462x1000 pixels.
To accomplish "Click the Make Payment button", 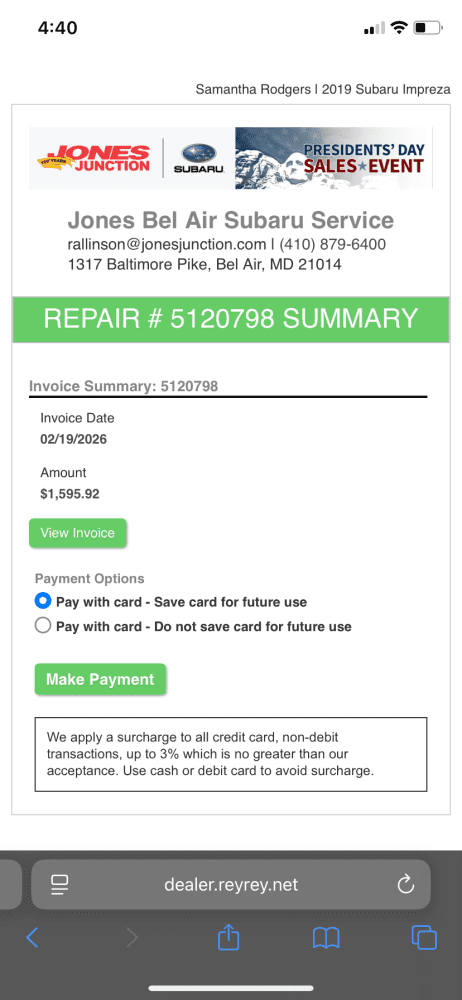I will click(100, 679).
